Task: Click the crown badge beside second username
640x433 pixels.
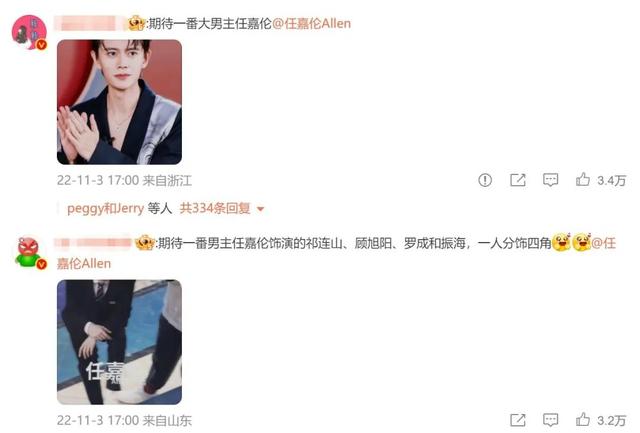Action: pyautogui.click(x=144, y=243)
